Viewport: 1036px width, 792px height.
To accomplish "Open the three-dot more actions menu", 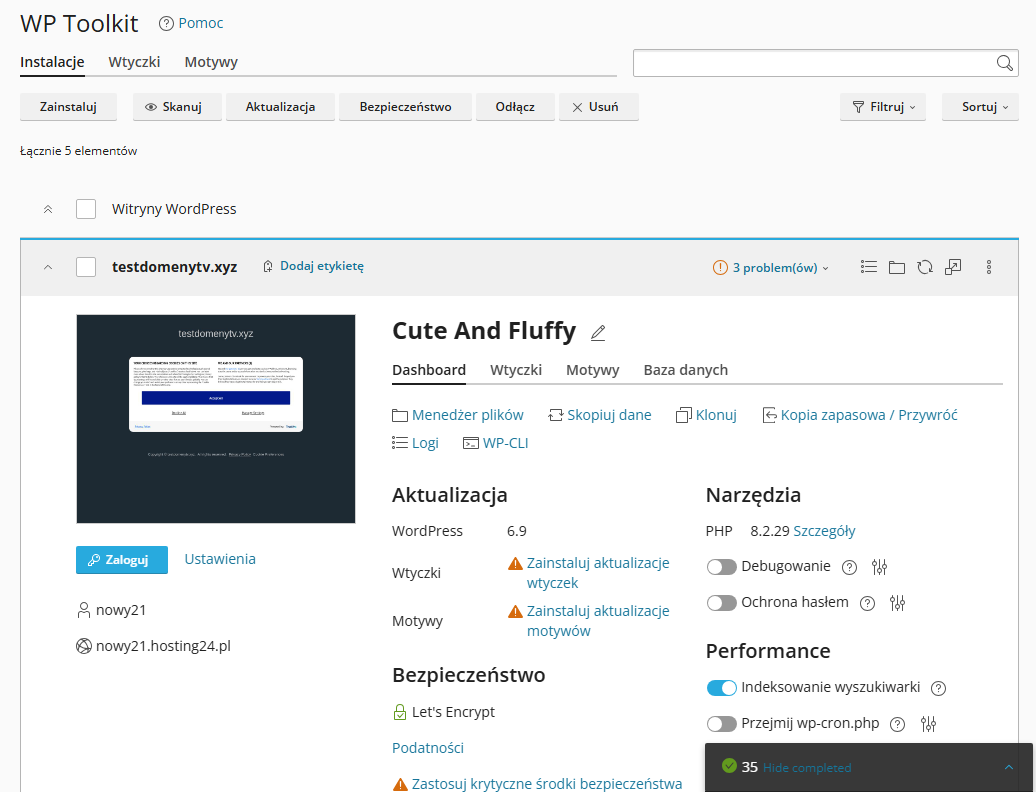I will (x=989, y=267).
